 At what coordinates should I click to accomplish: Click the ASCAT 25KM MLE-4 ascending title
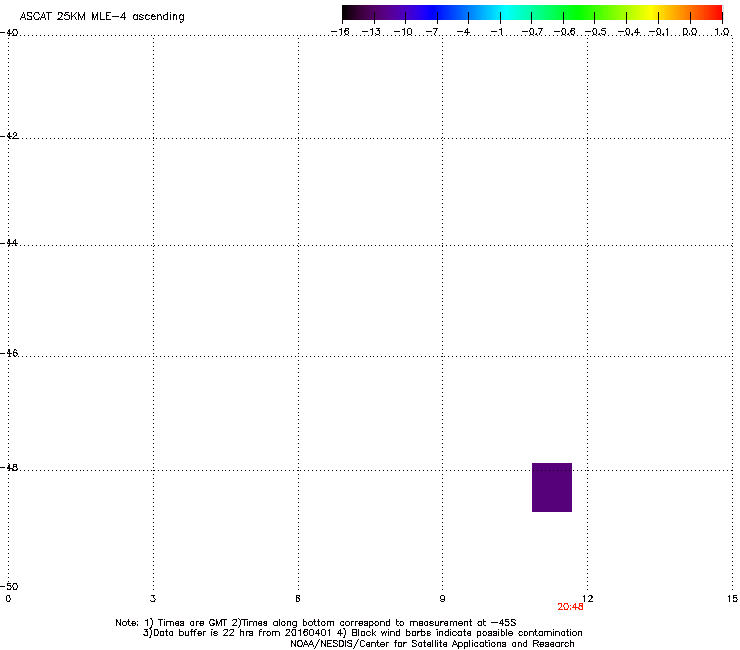click(x=102, y=17)
